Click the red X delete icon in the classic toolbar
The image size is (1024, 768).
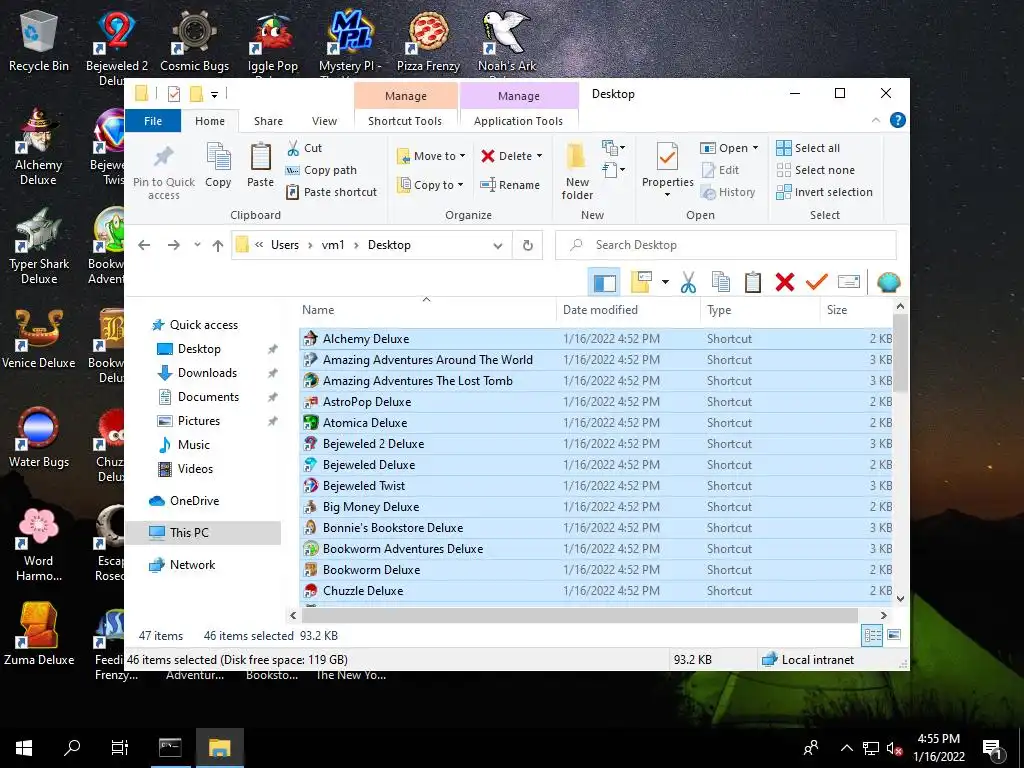(785, 282)
